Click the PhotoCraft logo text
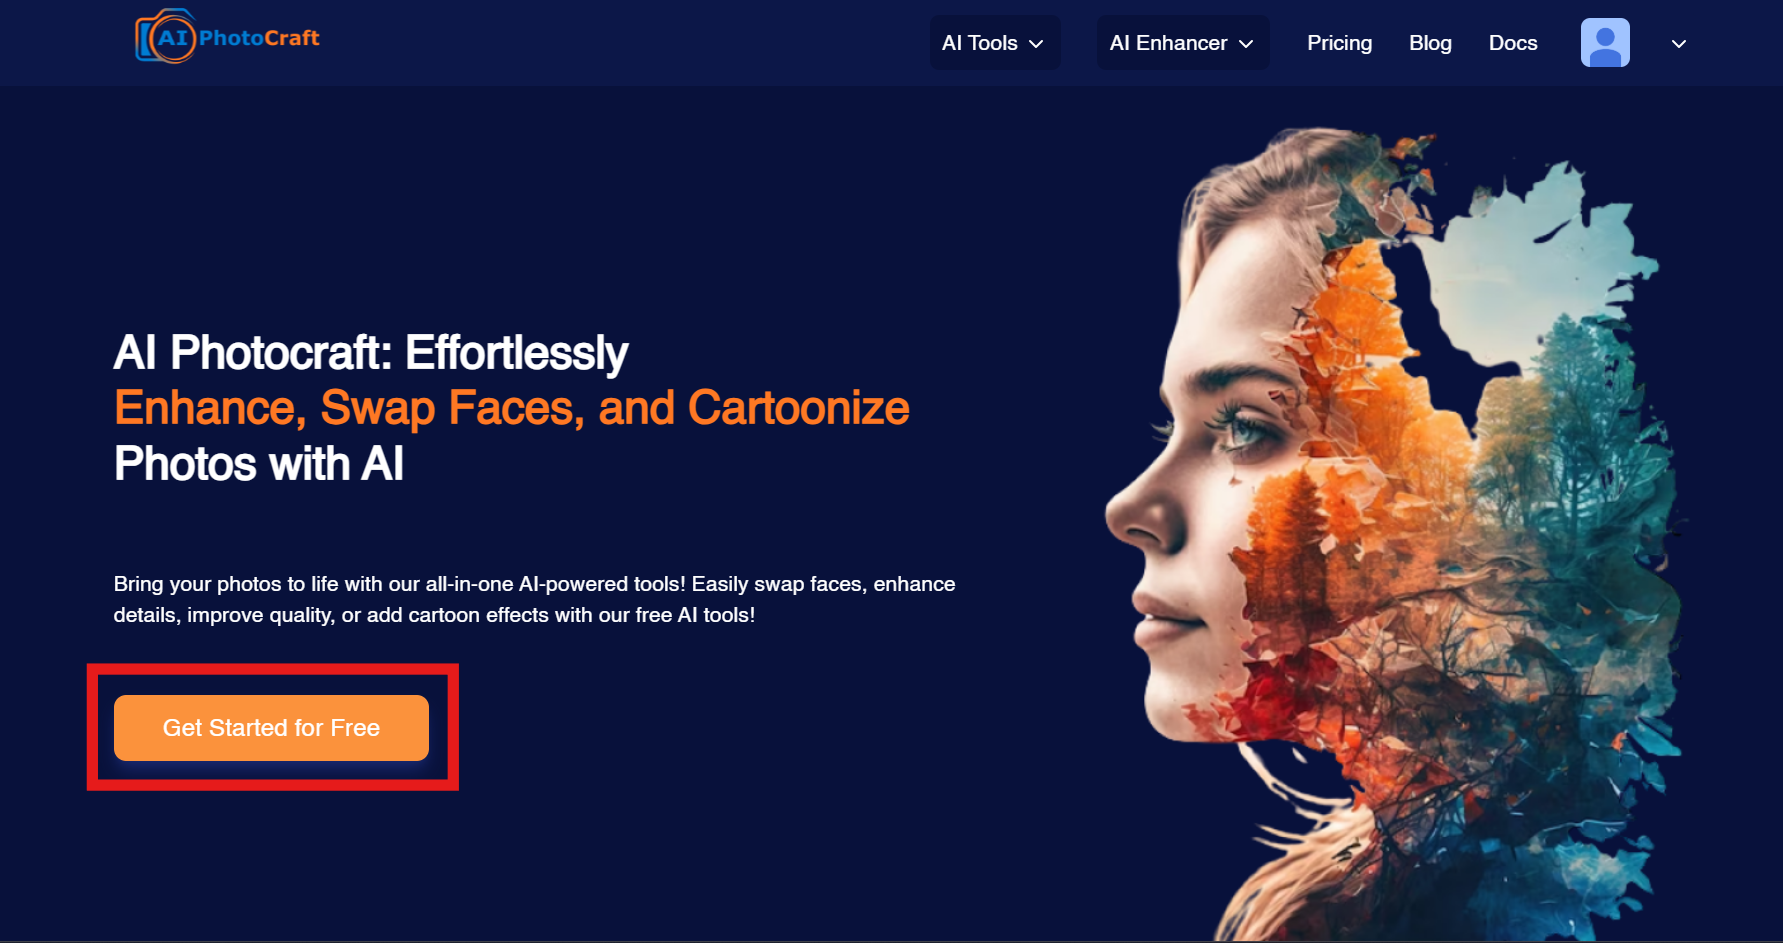The height and width of the screenshot is (943, 1783). coord(259,38)
